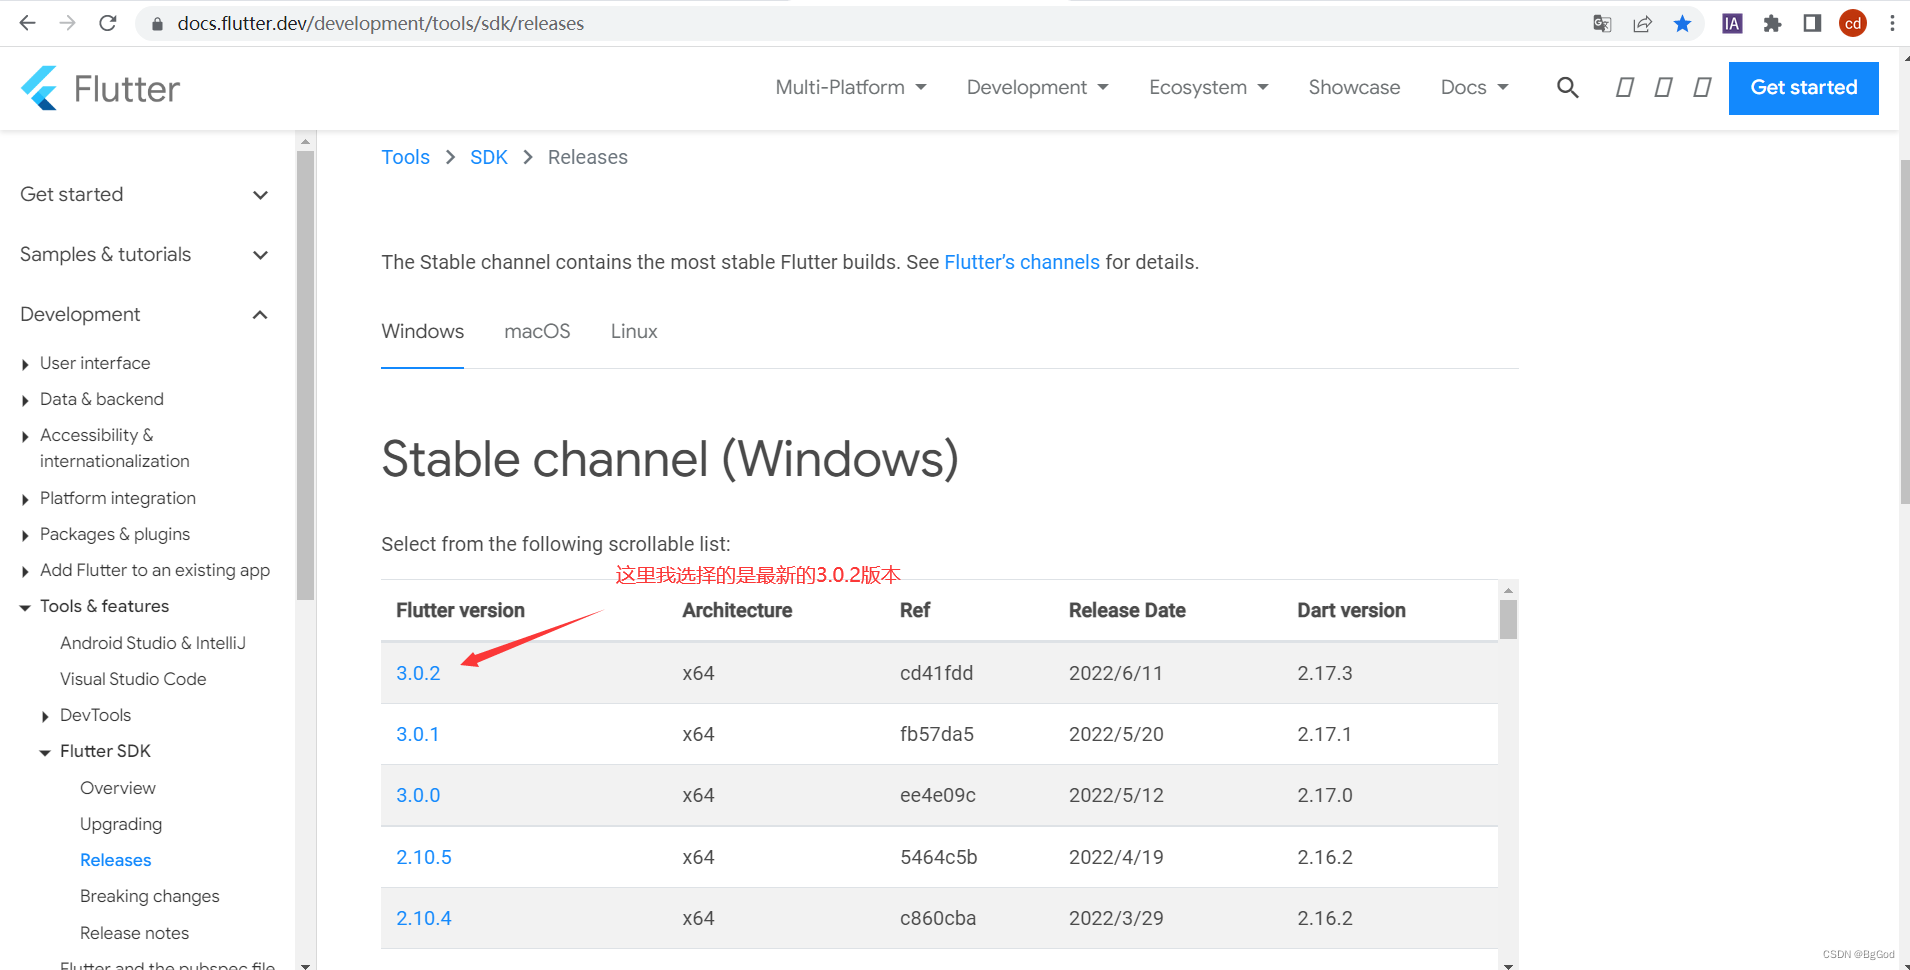Image resolution: width=1910 pixels, height=970 pixels.
Task: Go back with the browser back arrow
Action: pyautogui.click(x=27, y=23)
